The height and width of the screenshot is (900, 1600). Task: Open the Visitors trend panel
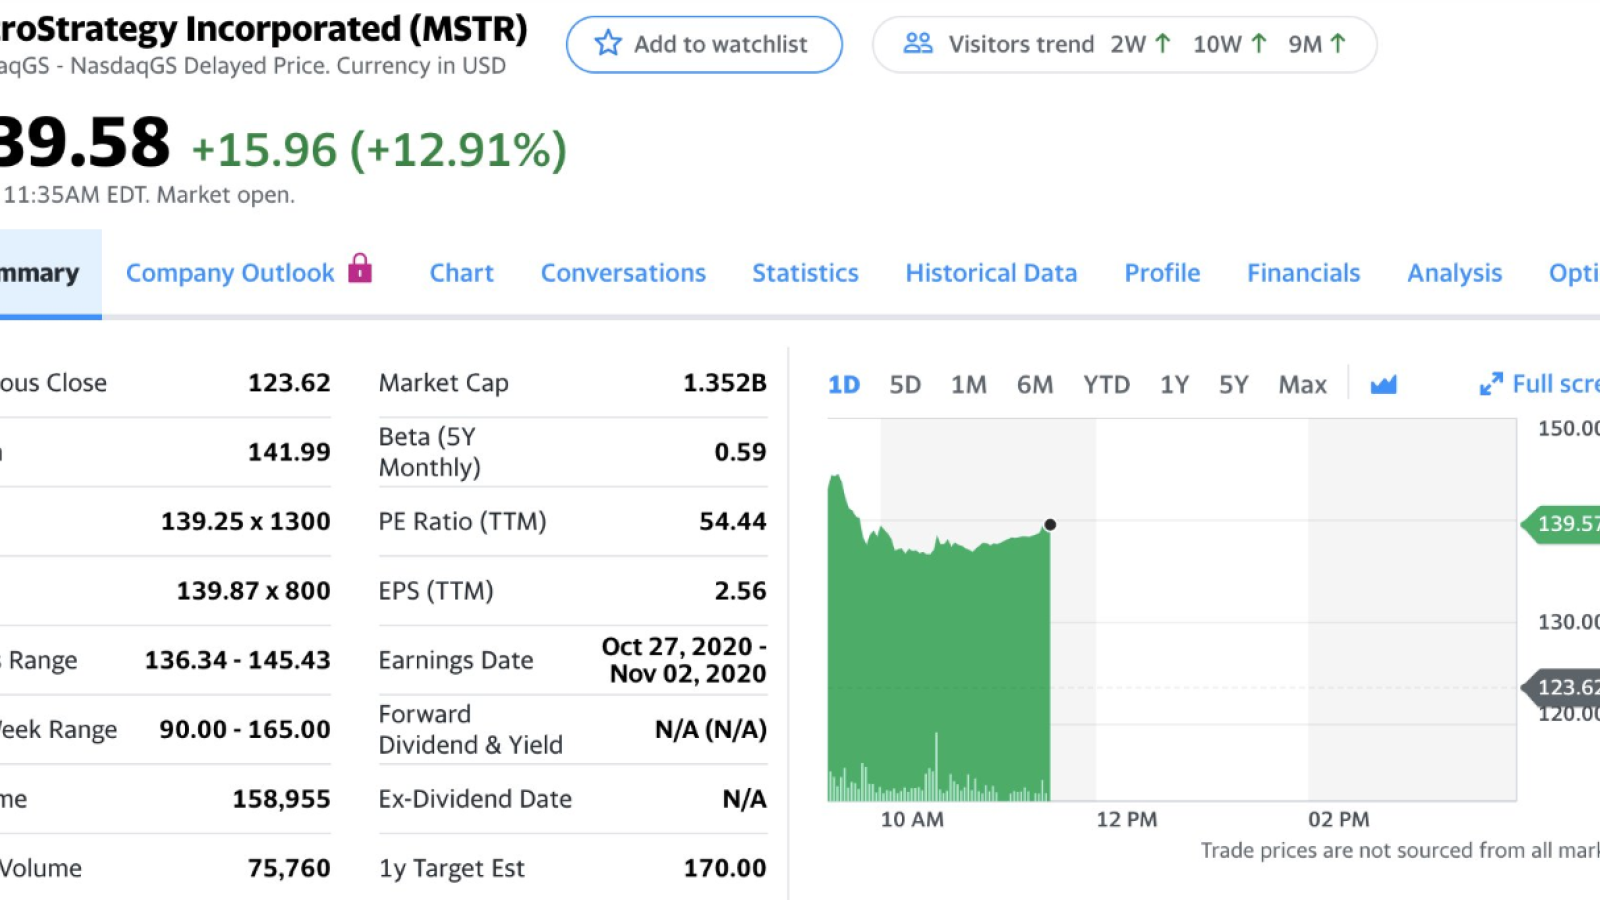(x=1124, y=44)
